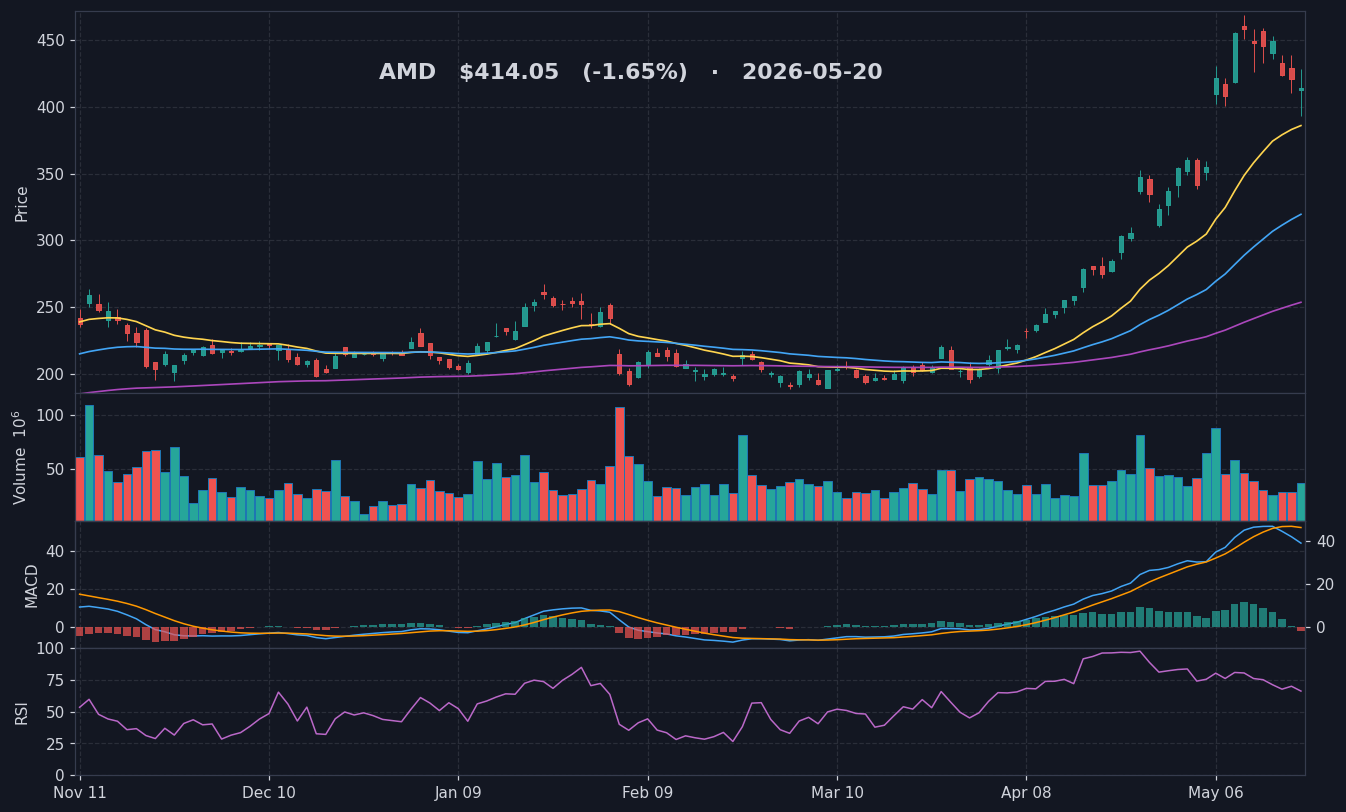1346x812 pixels.
Task: Click the 350 price tick label
Action: point(51,174)
